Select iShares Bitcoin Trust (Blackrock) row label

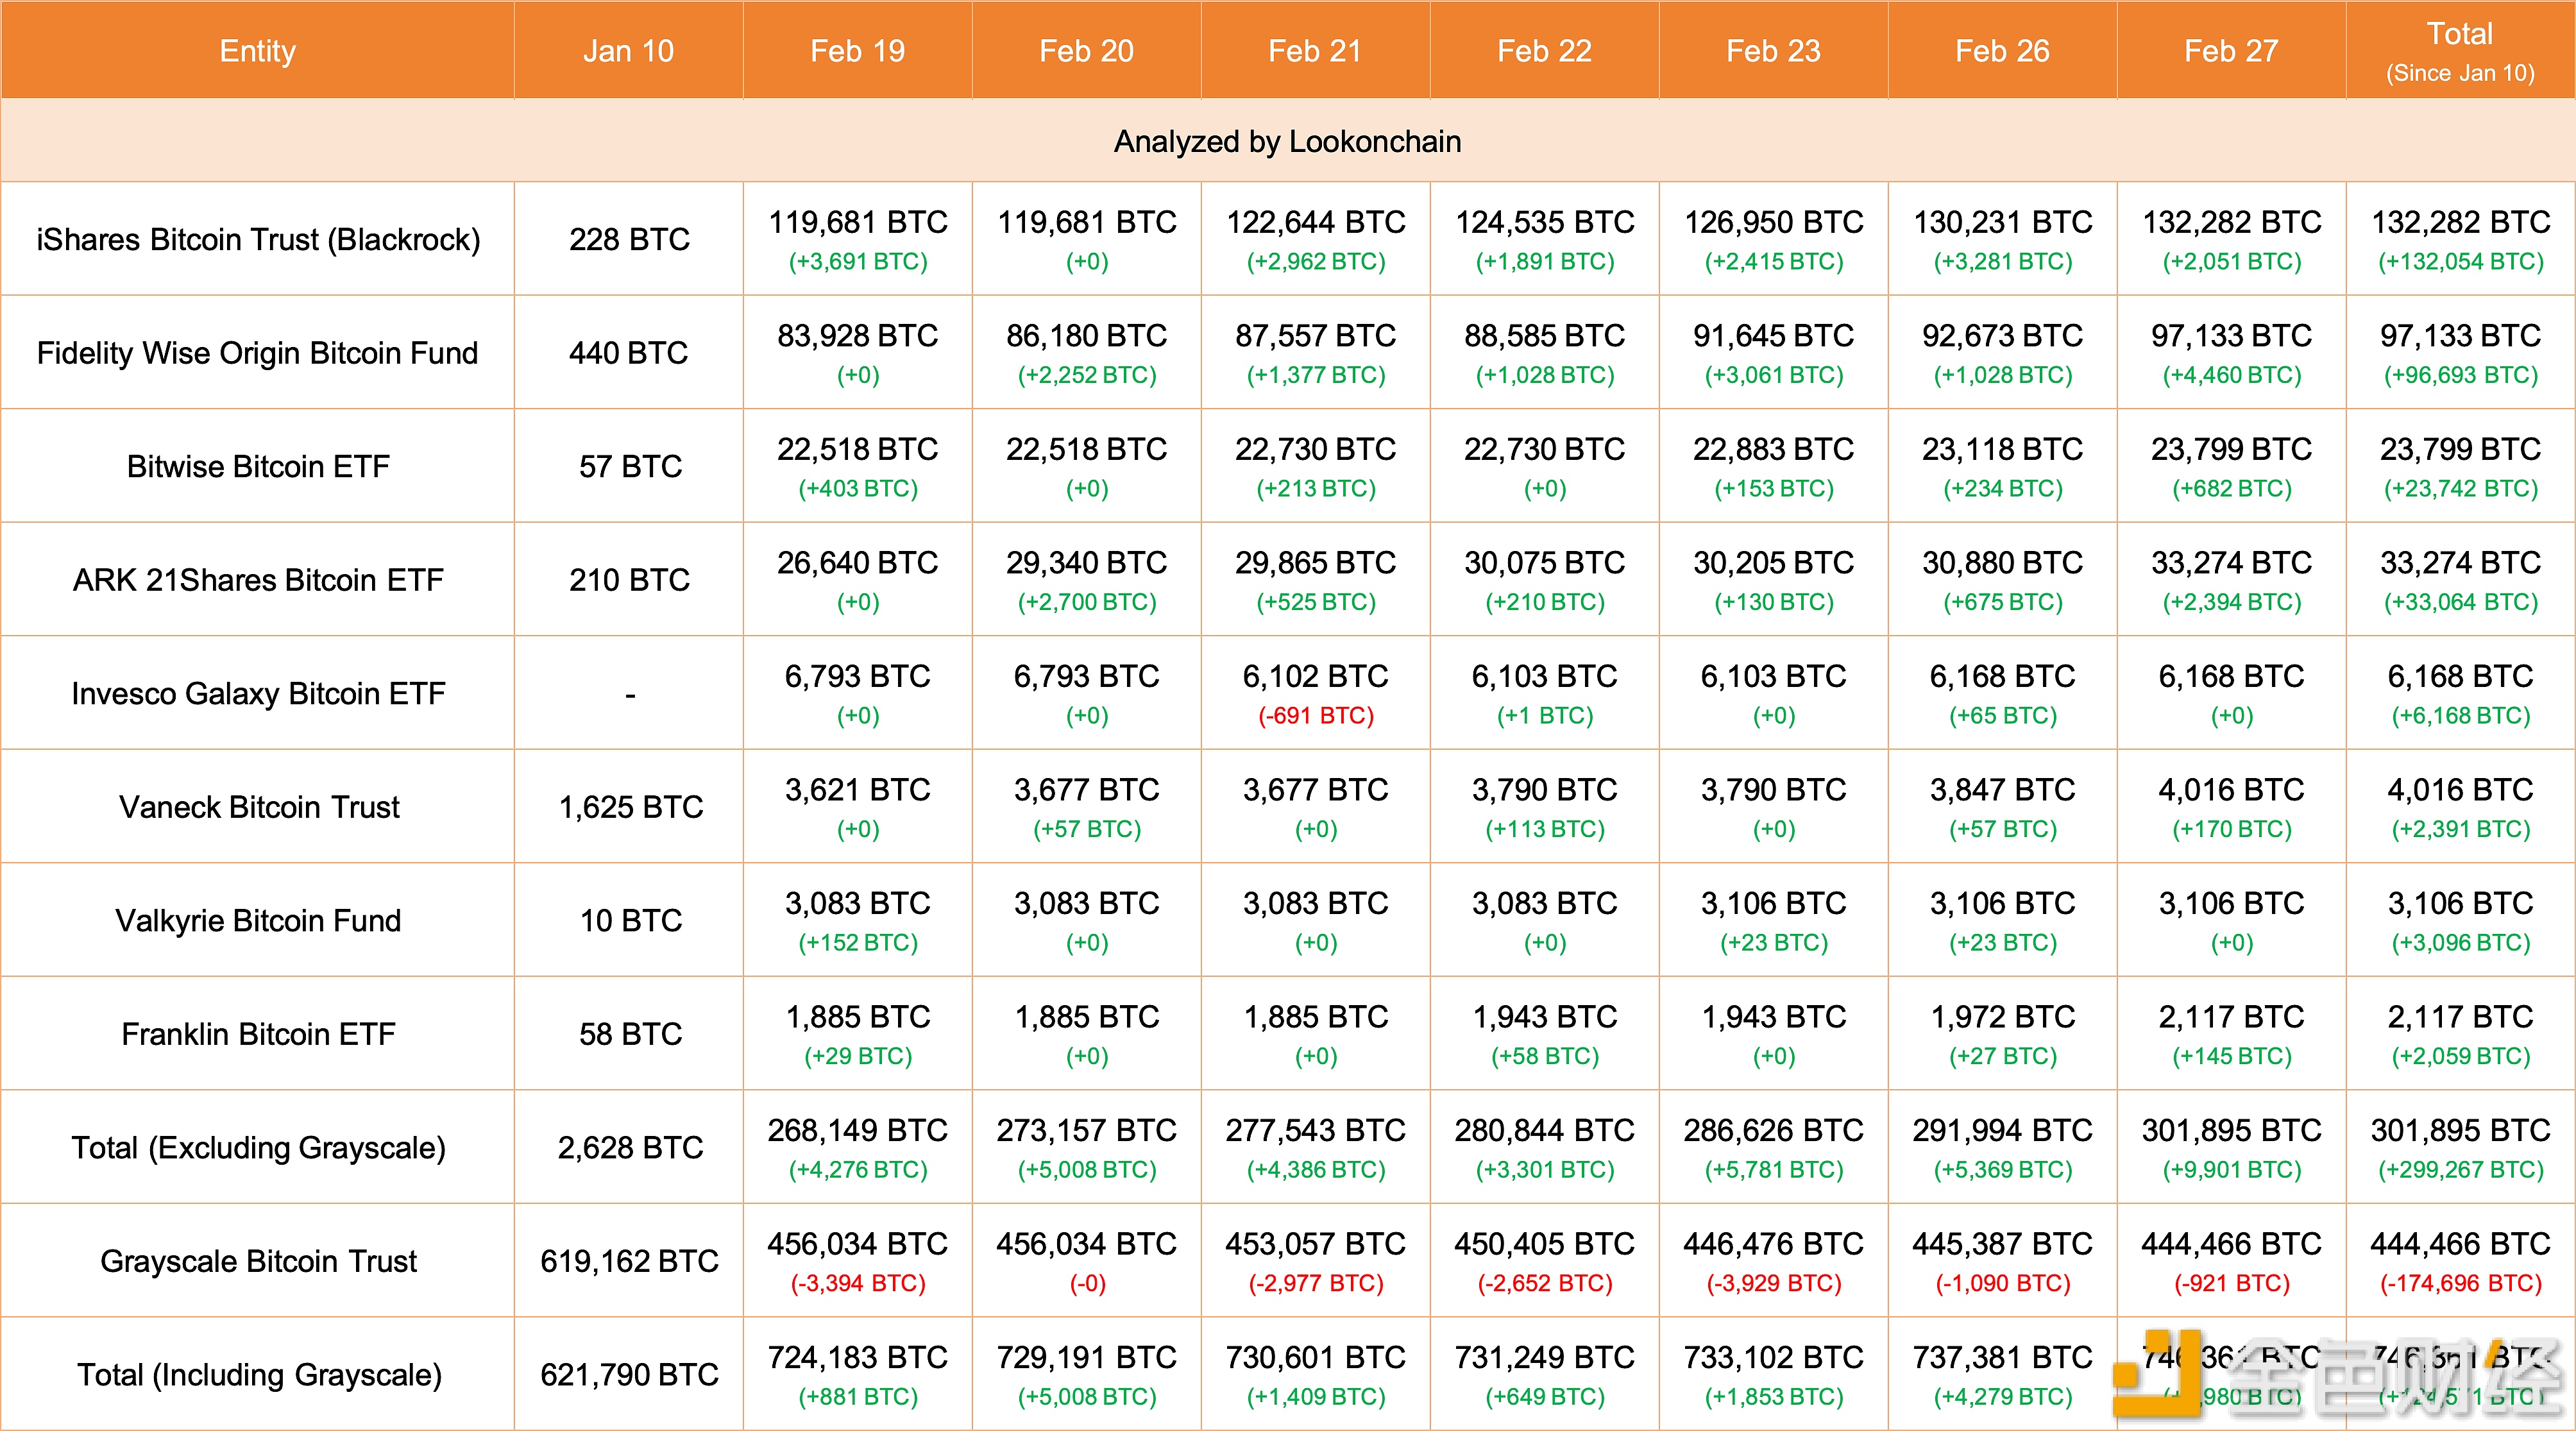click(x=258, y=239)
